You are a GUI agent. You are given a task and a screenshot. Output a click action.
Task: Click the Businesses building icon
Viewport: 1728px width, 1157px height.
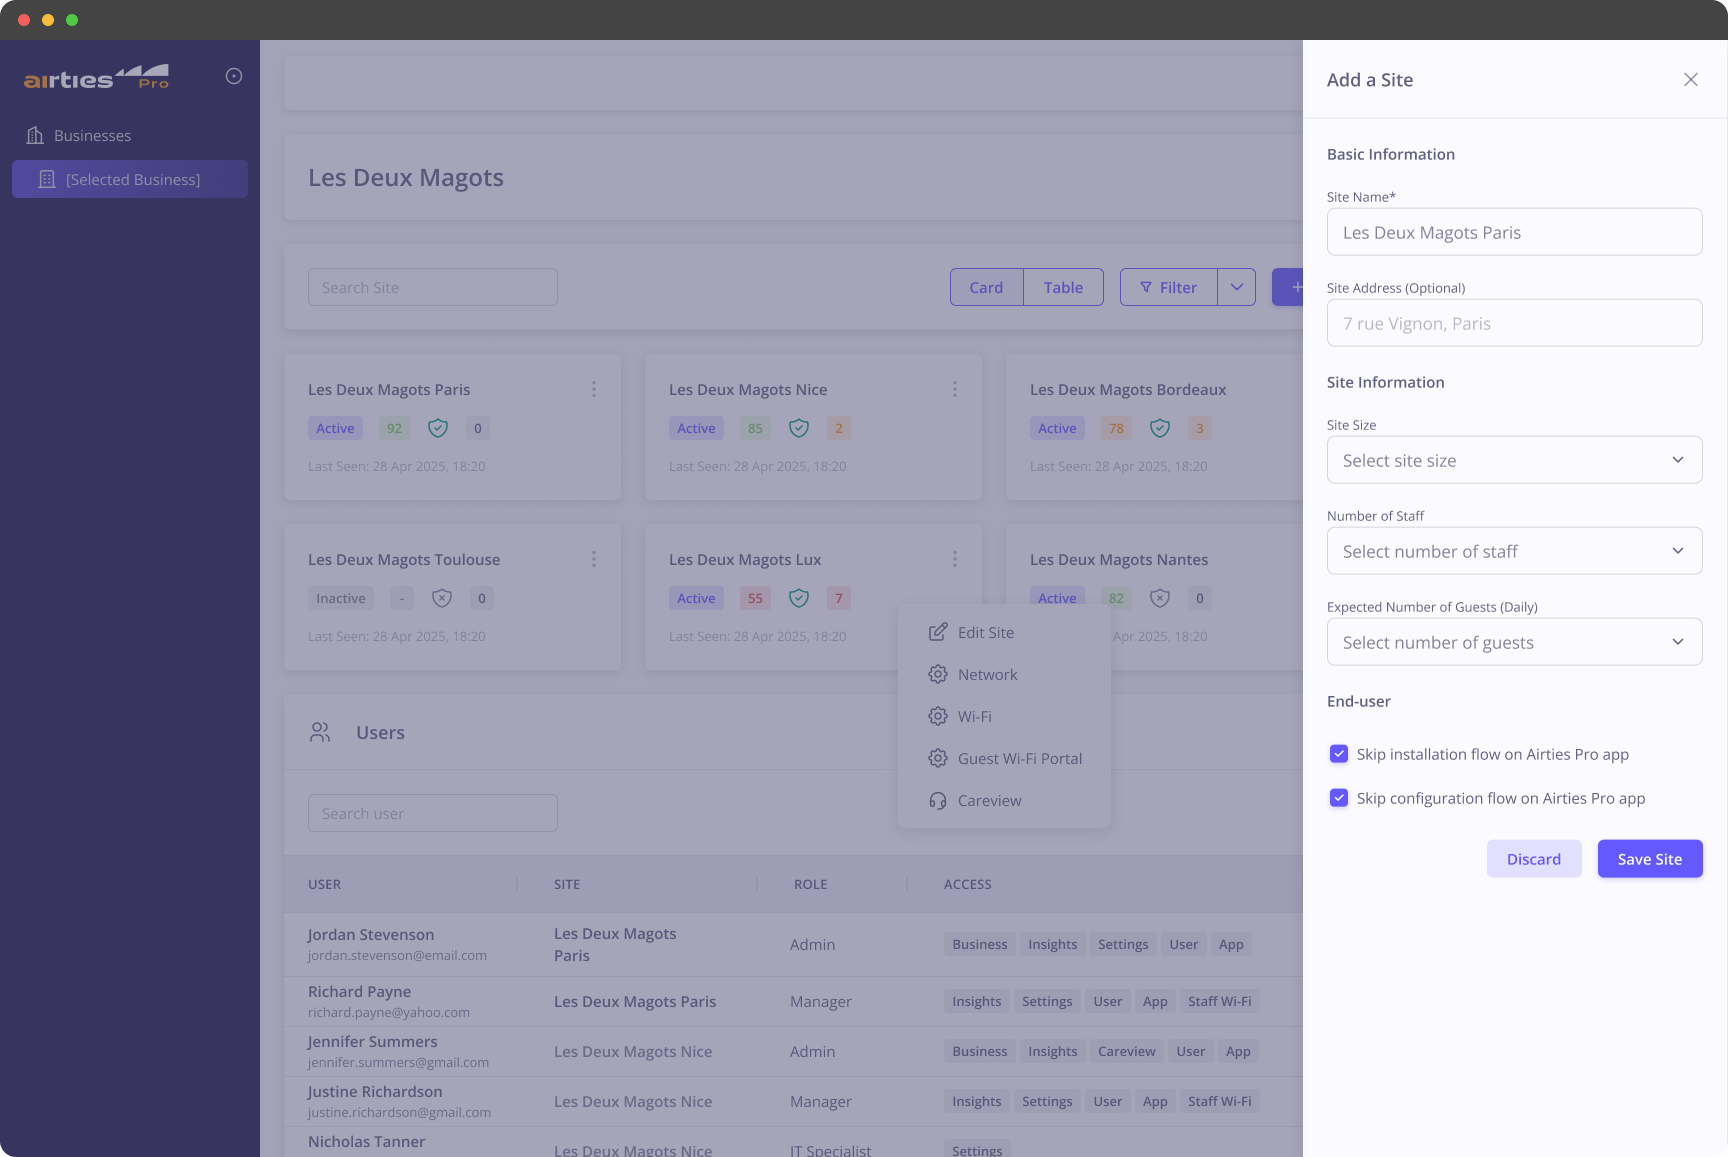tap(35, 135)
